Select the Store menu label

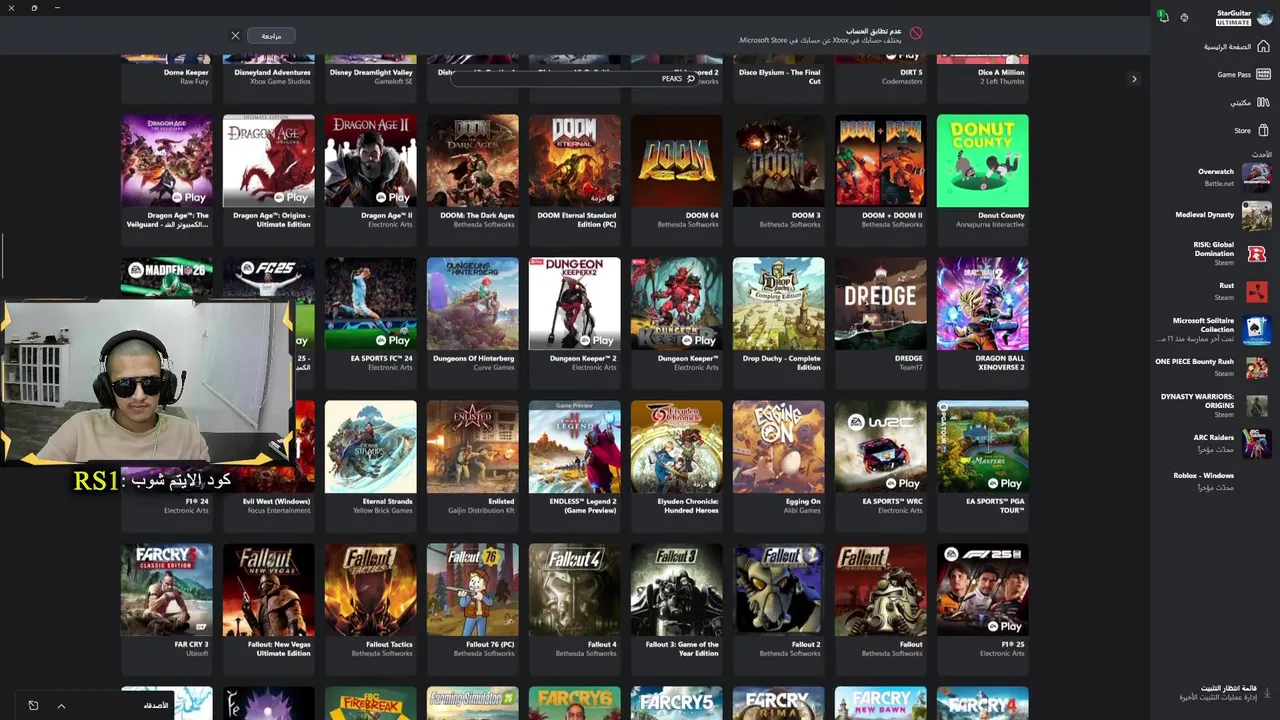(1243, 130)
